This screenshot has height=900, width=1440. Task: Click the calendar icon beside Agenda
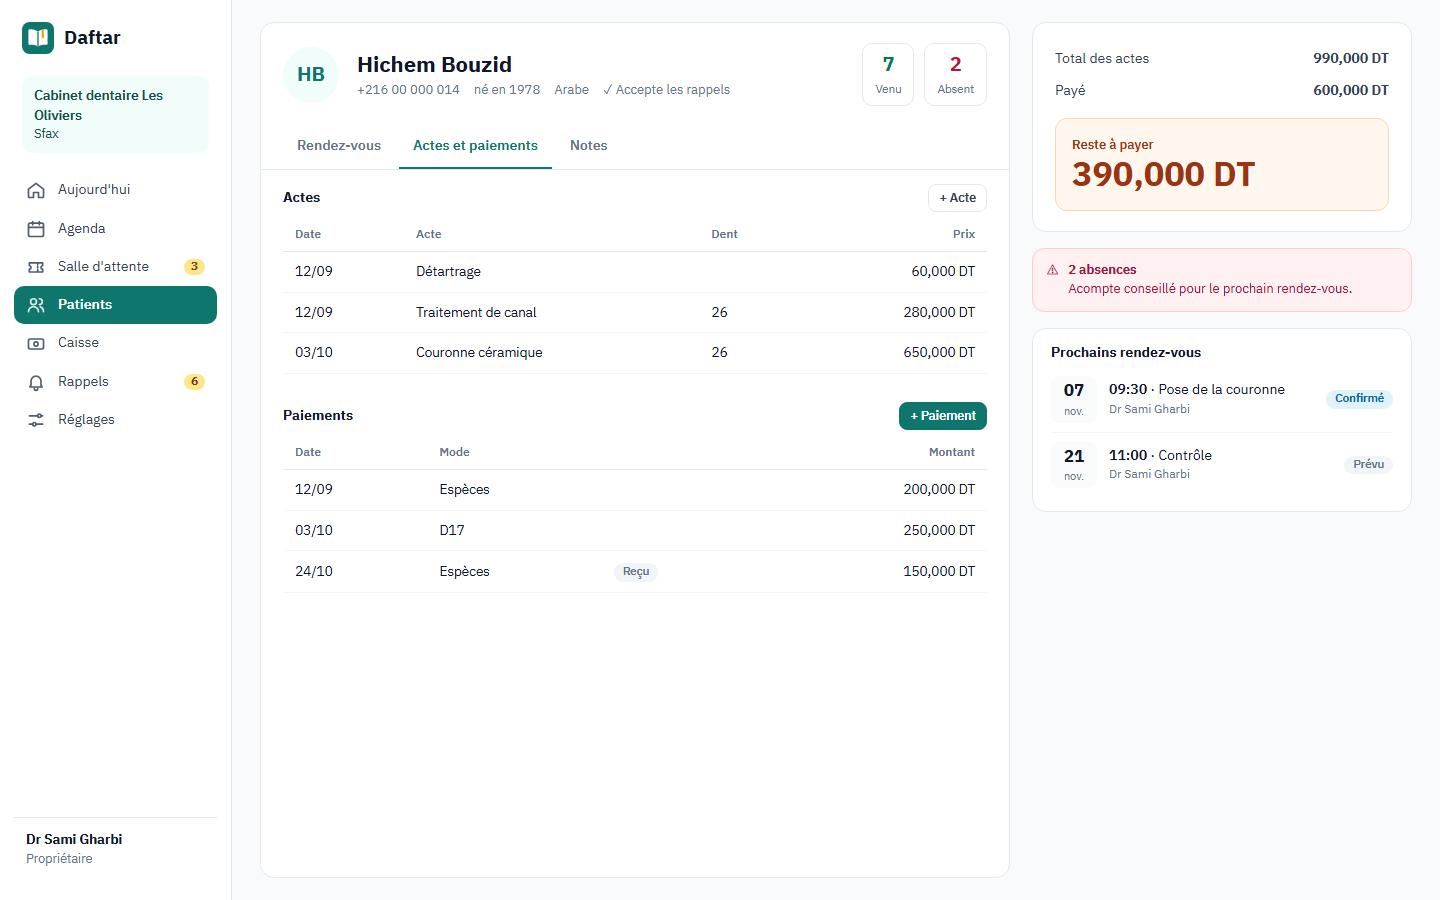[x=36, y=229]
